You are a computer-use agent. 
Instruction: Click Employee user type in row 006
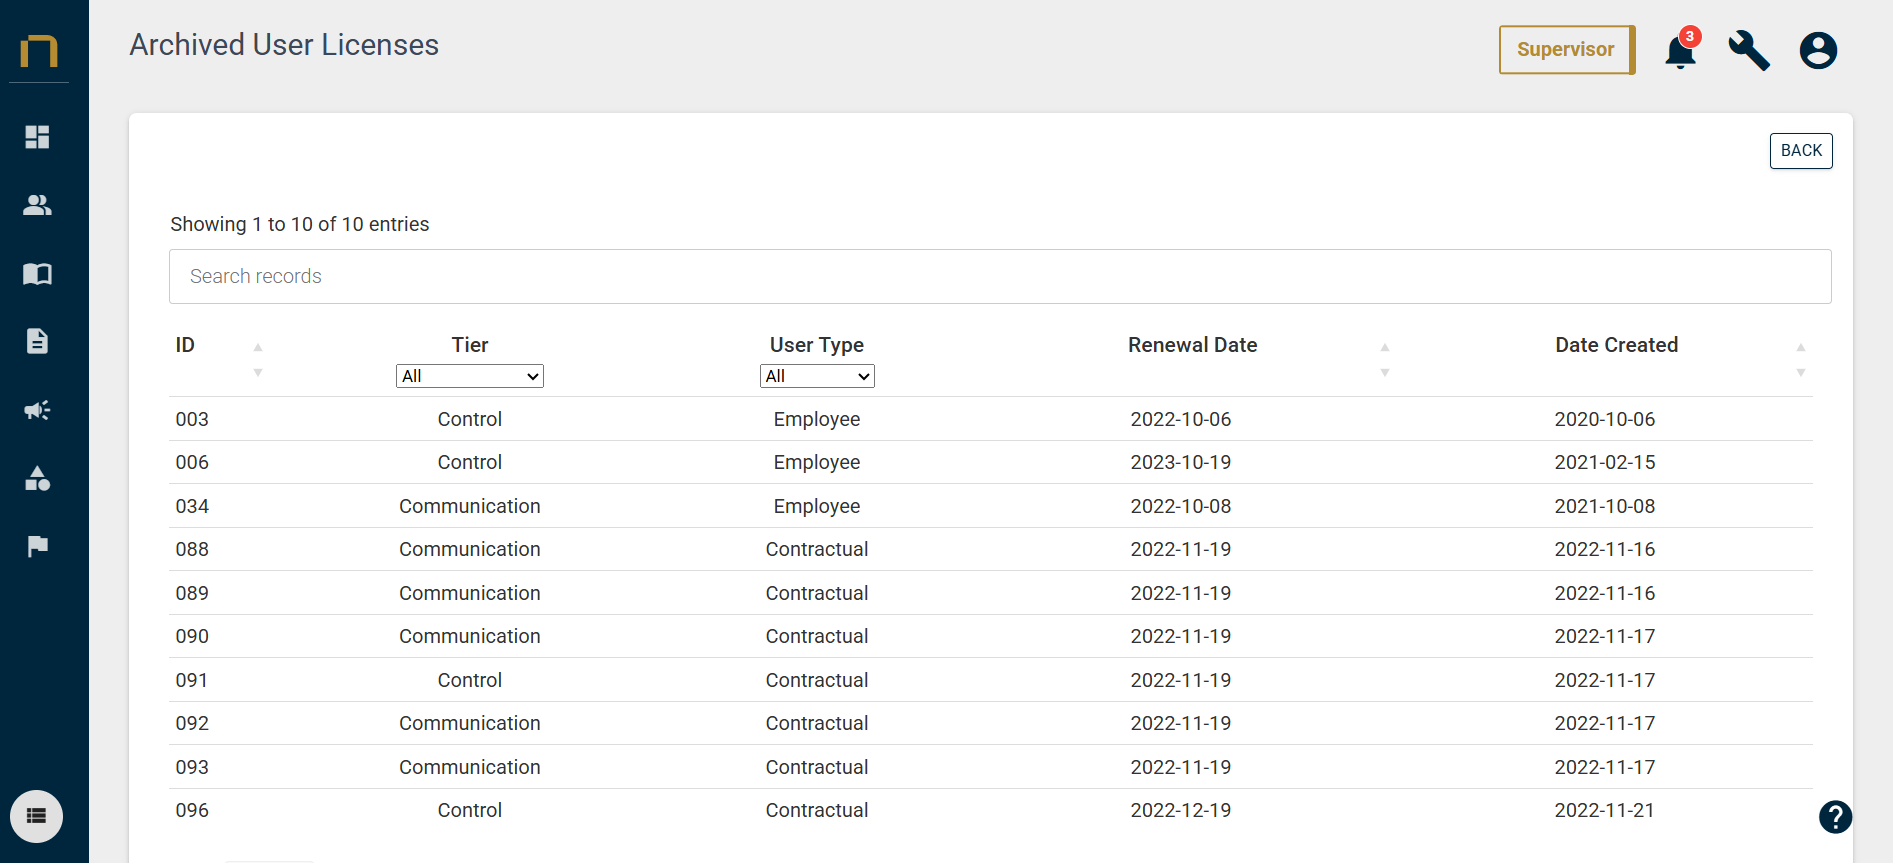[x=817, y=462]
